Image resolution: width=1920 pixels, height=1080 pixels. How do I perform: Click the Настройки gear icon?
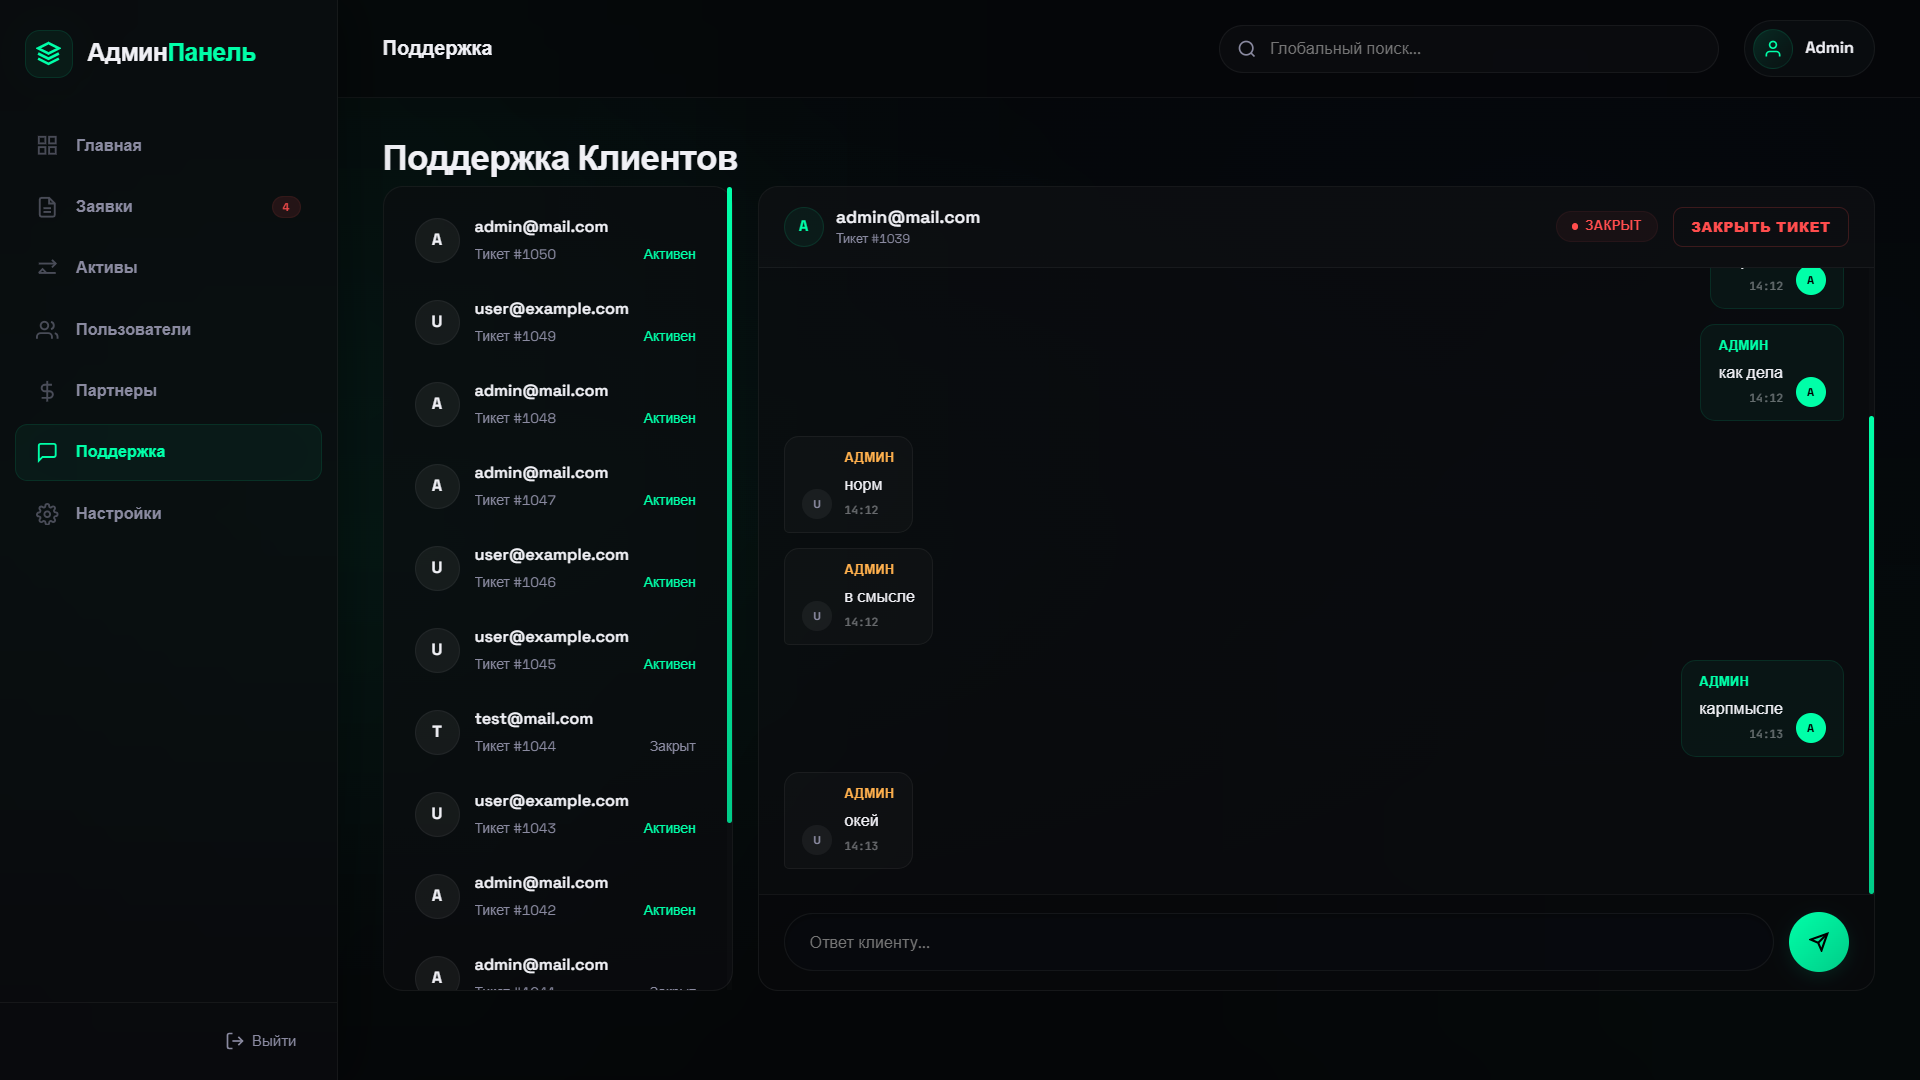(47, 514)
